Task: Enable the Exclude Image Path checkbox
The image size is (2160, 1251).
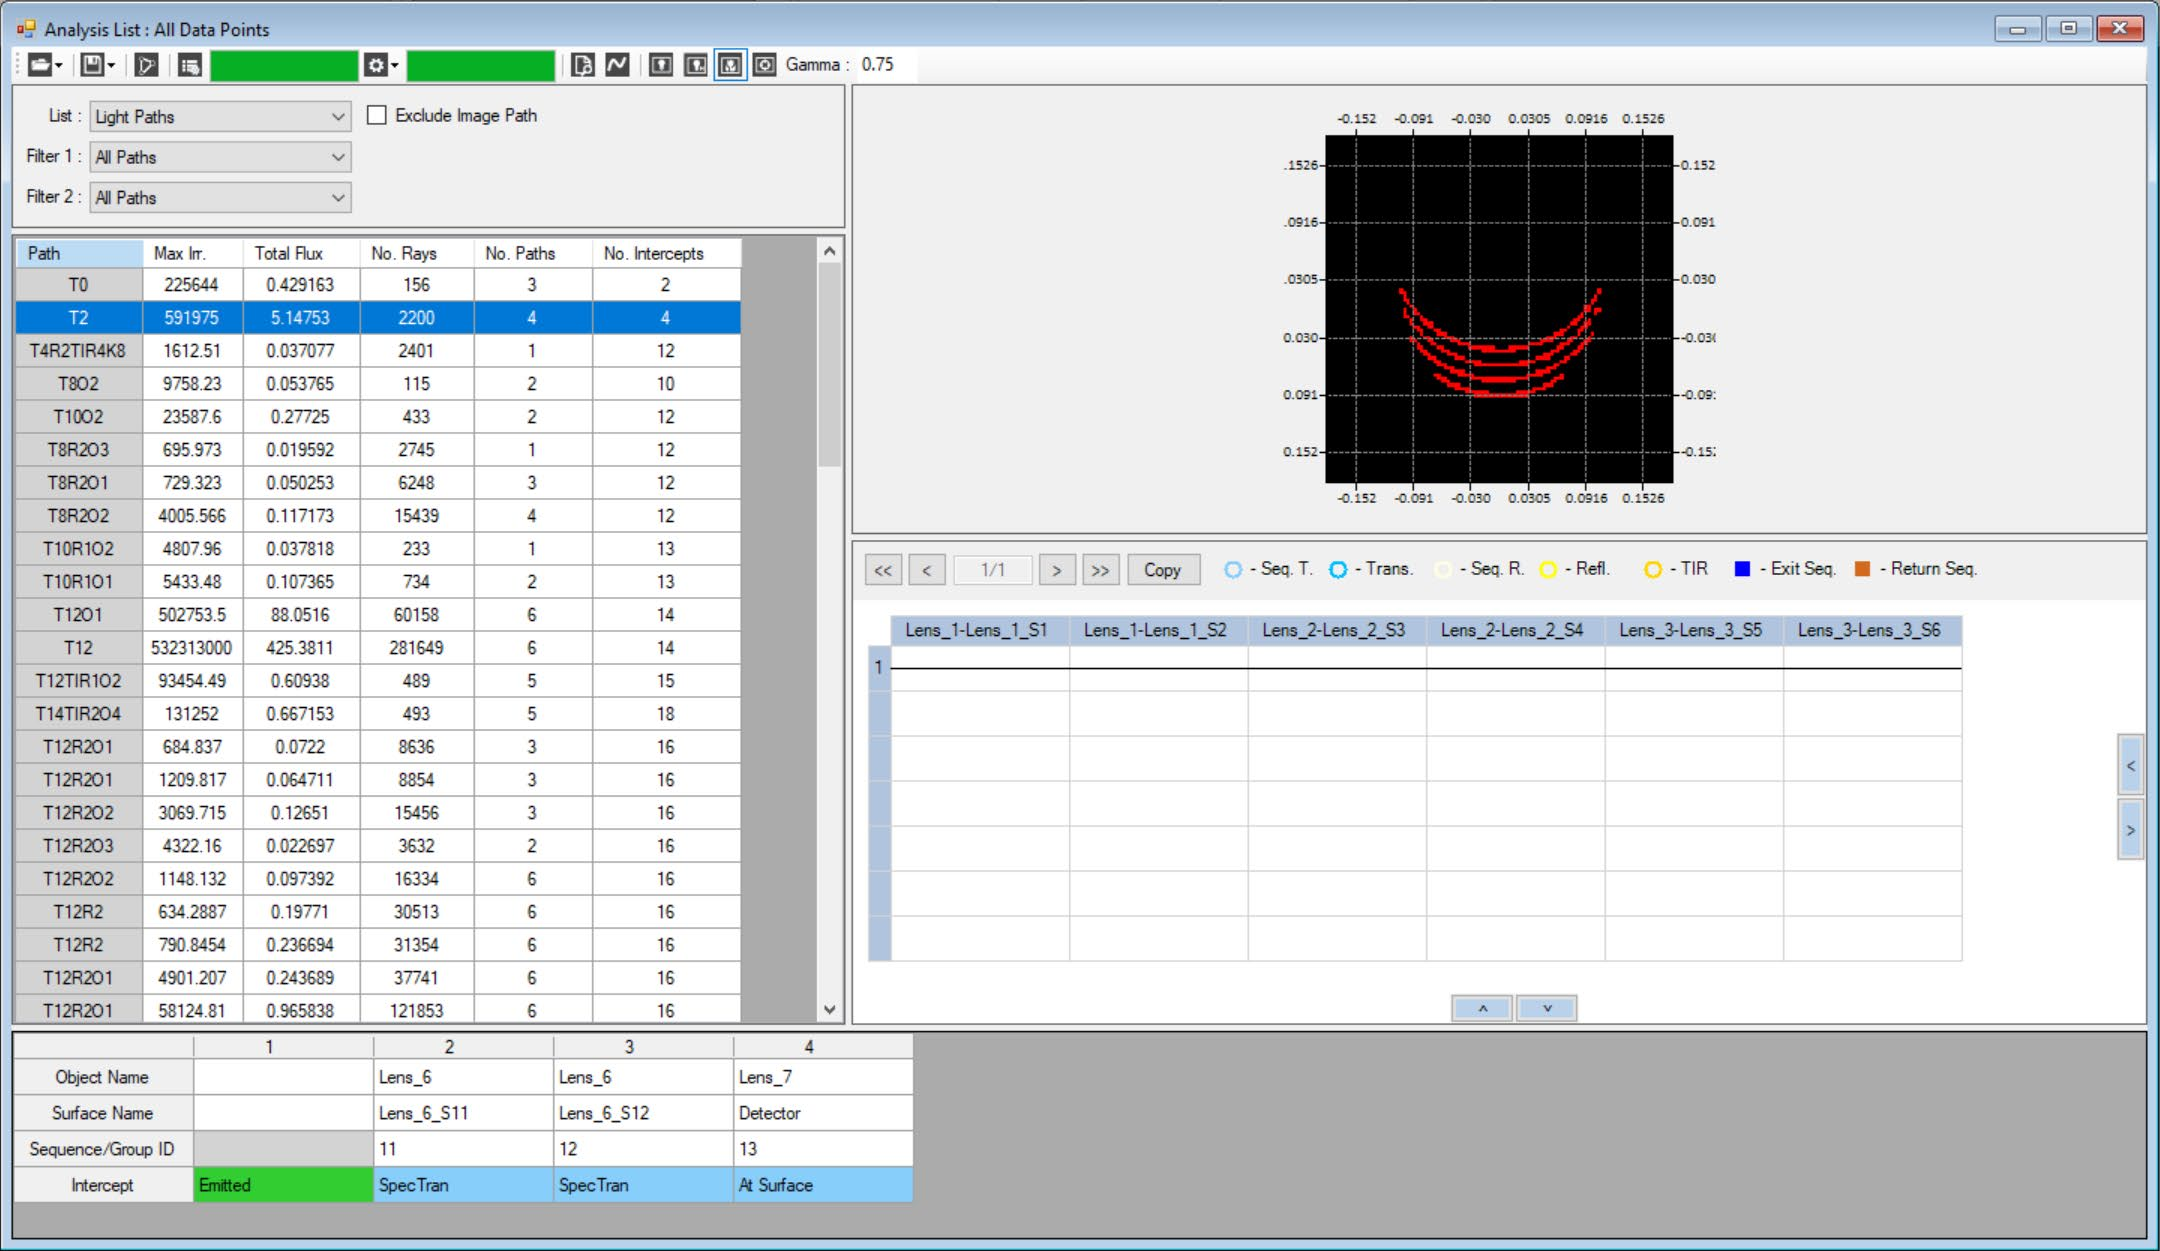Action: coord(377,115)
